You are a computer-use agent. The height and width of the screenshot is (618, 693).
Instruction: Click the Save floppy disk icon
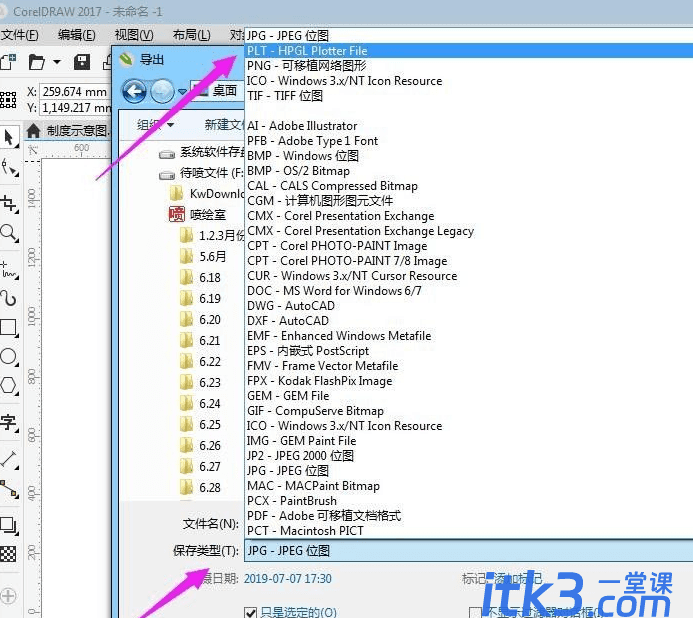82,62
